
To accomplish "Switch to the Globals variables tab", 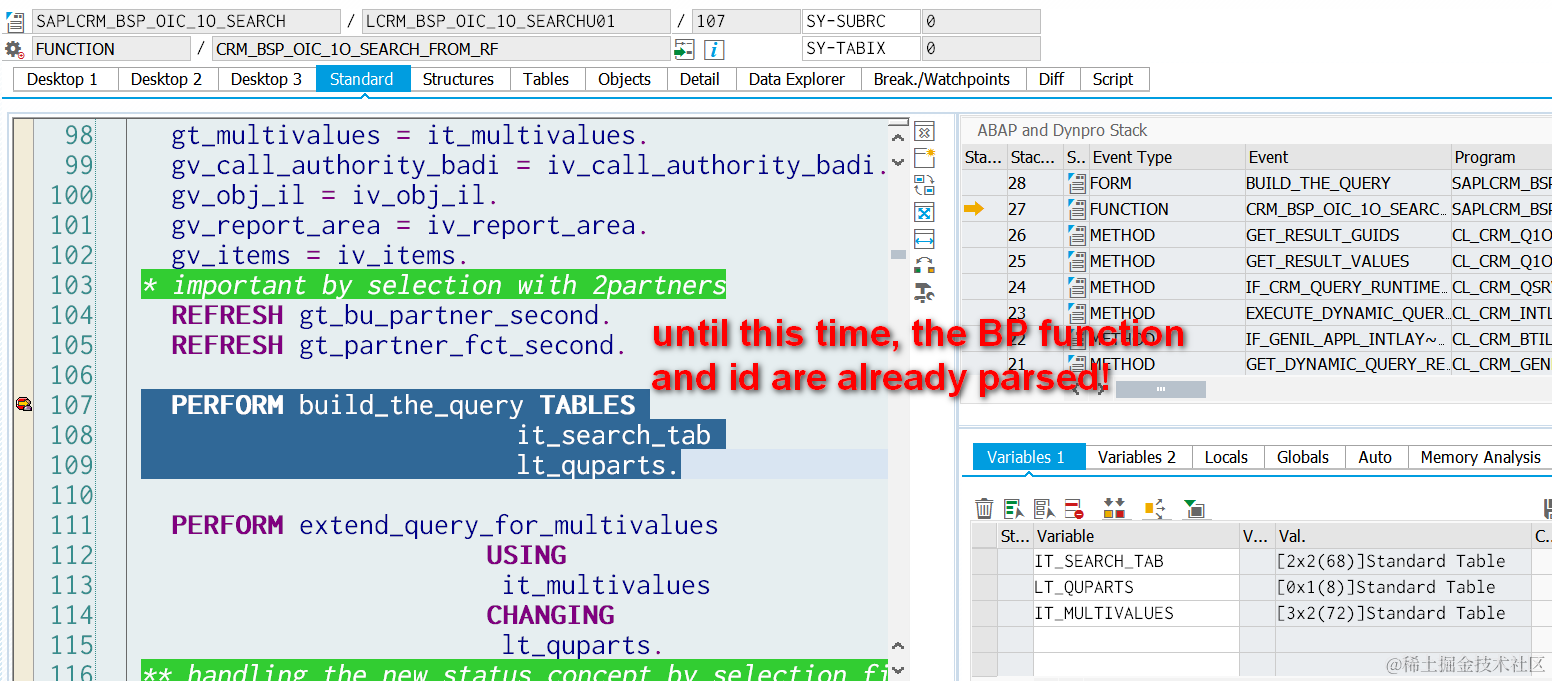I will [1303, 457].
